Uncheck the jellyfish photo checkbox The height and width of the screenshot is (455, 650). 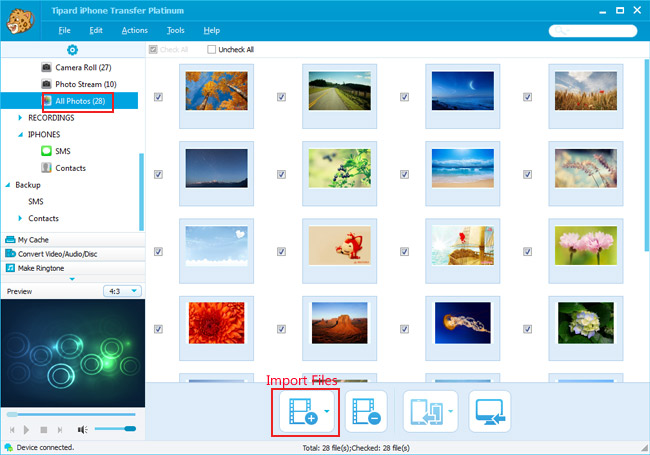coord(405,329)
